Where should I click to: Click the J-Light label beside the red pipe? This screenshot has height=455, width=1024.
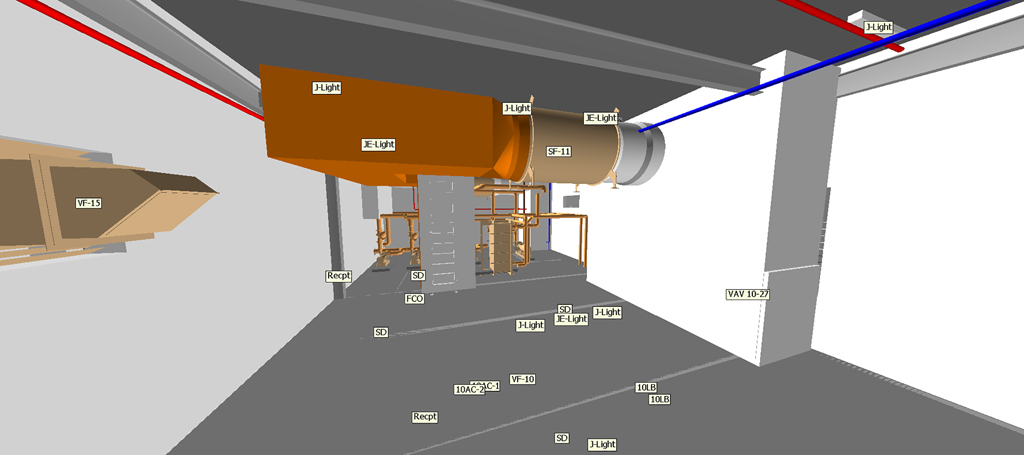[877, 27]
